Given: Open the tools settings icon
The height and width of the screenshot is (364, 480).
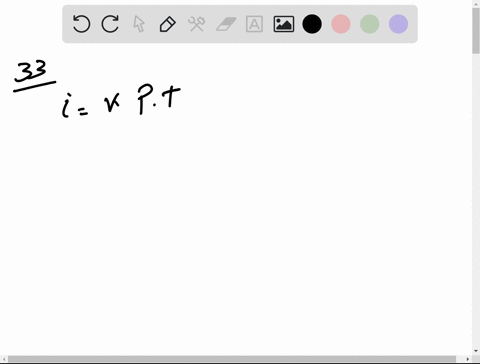Looking at the screenshot, I should click(x=197, y=24).
